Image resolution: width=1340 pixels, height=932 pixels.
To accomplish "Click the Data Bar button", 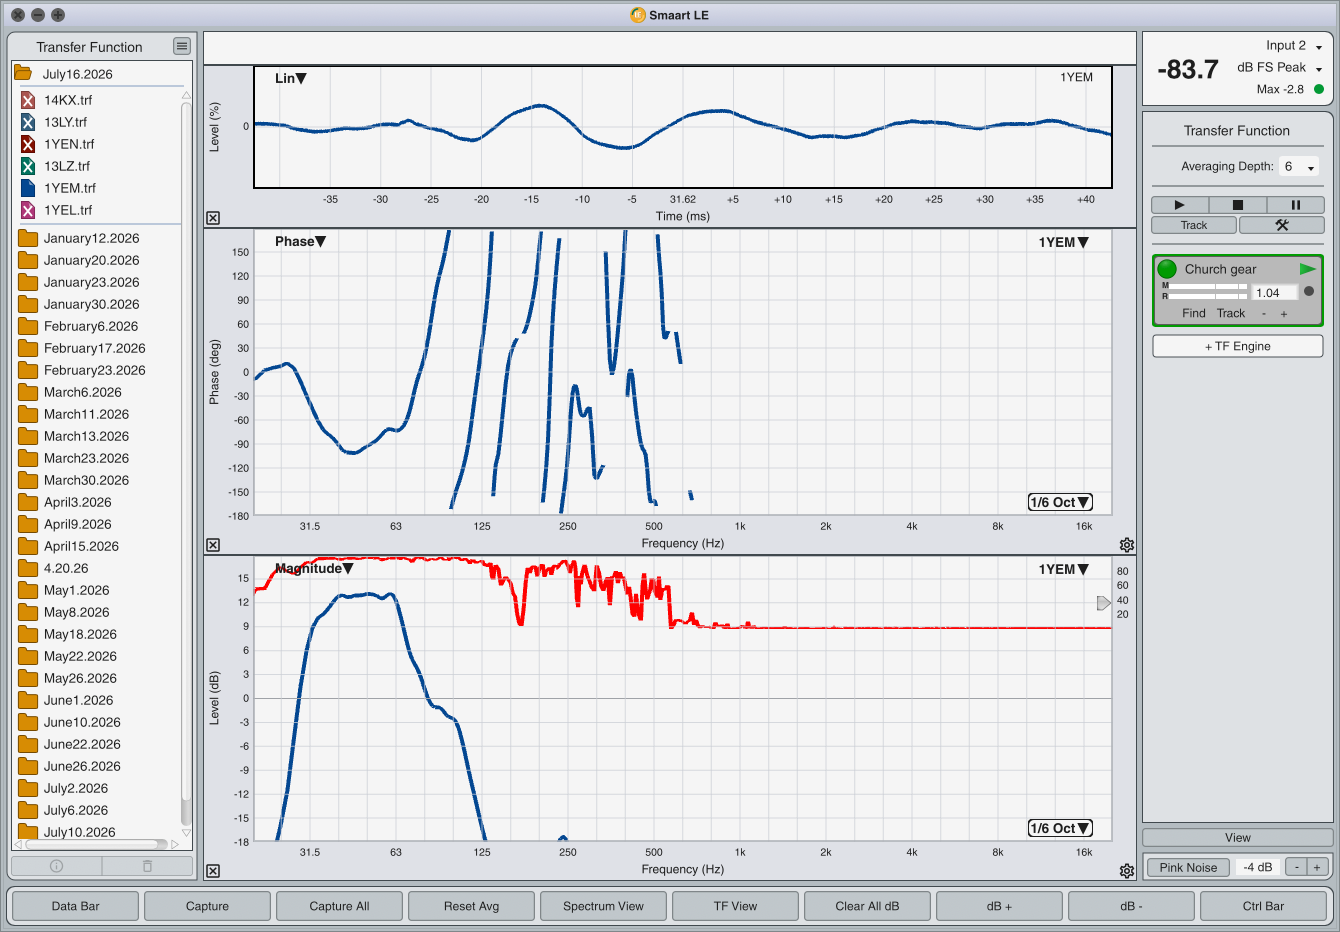I will [x=76, y=906].
